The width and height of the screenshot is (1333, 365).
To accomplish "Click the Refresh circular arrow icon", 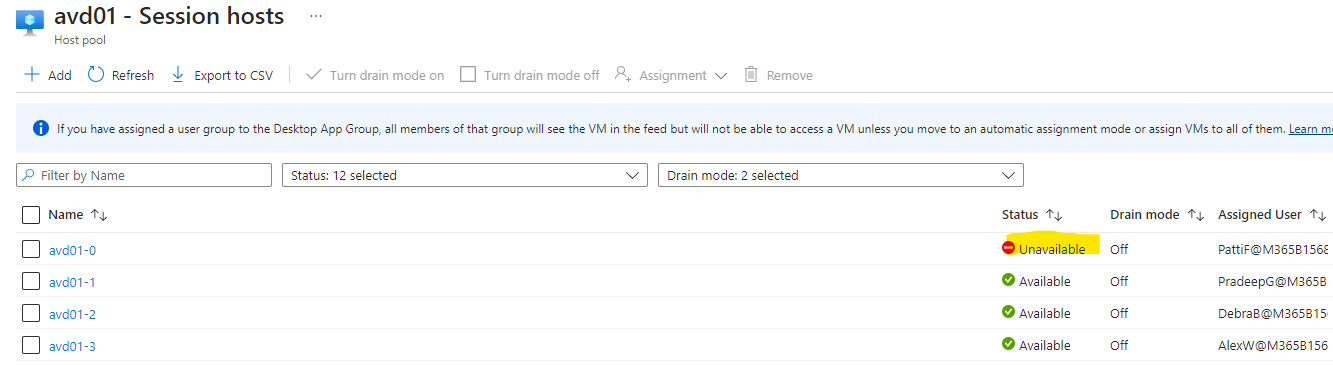I will click(x=96, y=75).
